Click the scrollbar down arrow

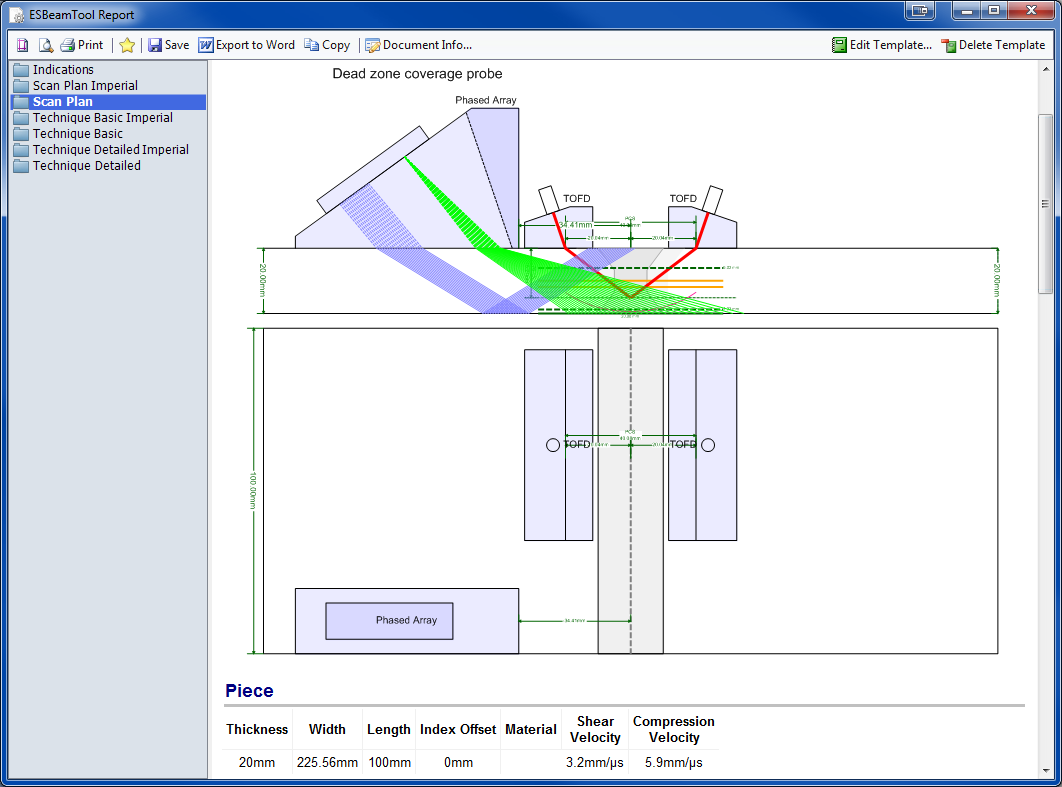1046,771
